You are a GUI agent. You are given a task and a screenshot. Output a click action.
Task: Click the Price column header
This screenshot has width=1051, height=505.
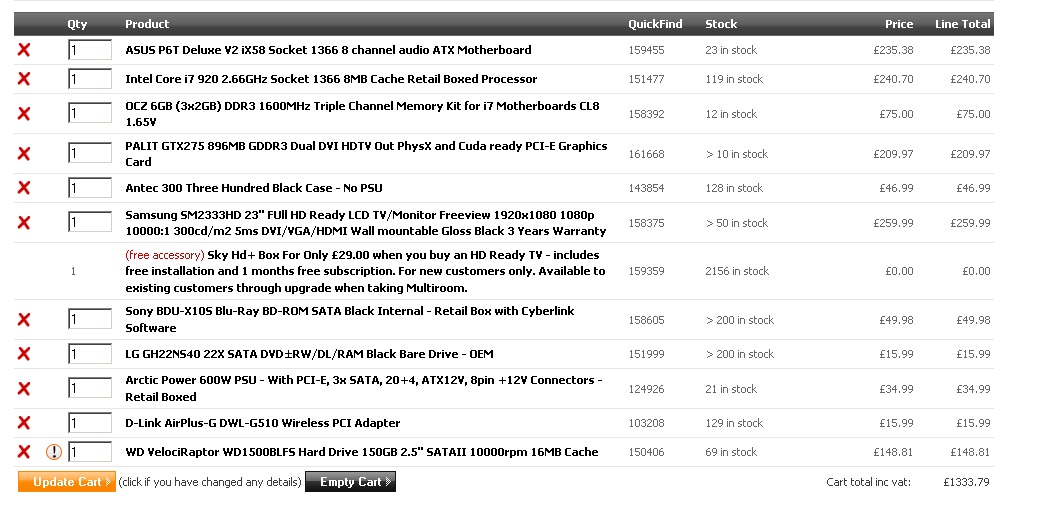[899, 24]
